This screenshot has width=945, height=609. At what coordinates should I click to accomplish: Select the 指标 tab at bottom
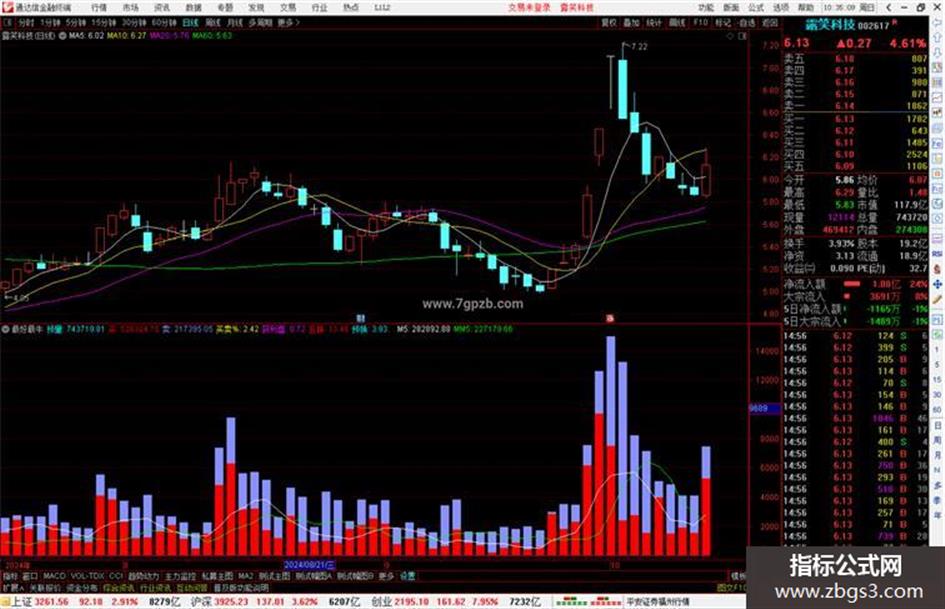tap(10, 576)
